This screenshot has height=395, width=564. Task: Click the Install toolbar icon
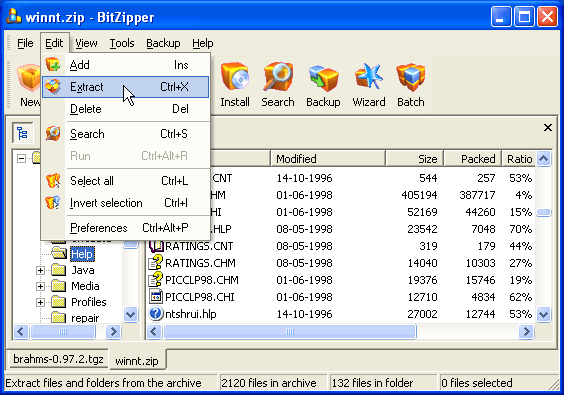click(235, 76)
